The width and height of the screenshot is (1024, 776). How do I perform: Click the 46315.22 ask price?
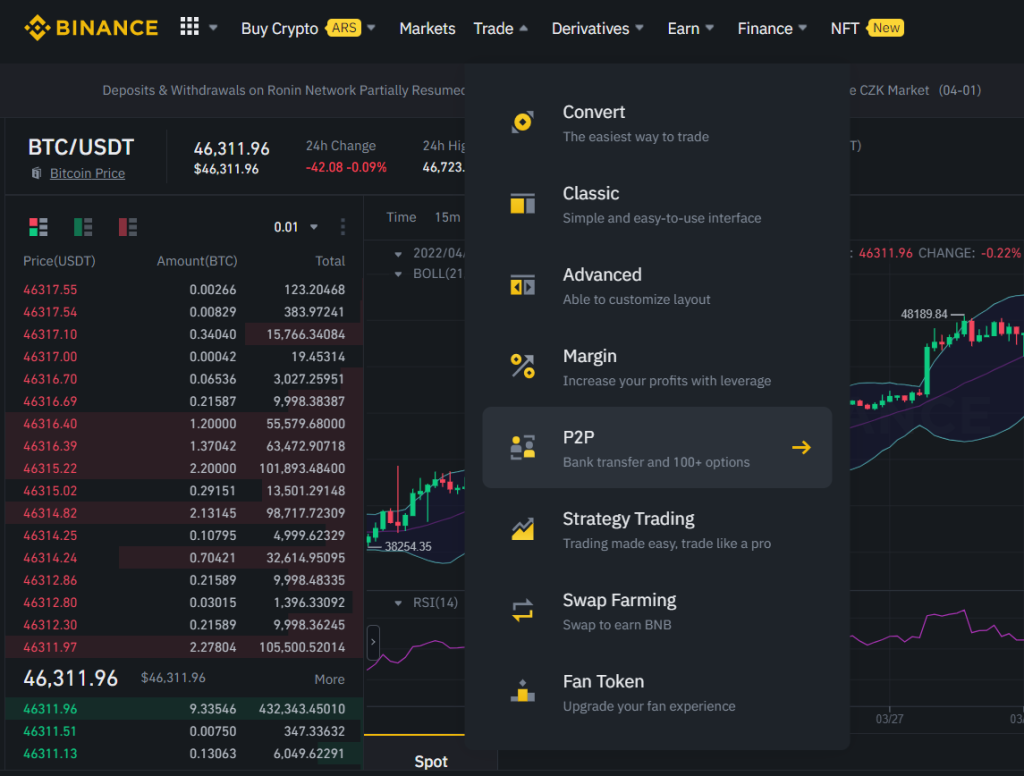[x=50, y=468]
